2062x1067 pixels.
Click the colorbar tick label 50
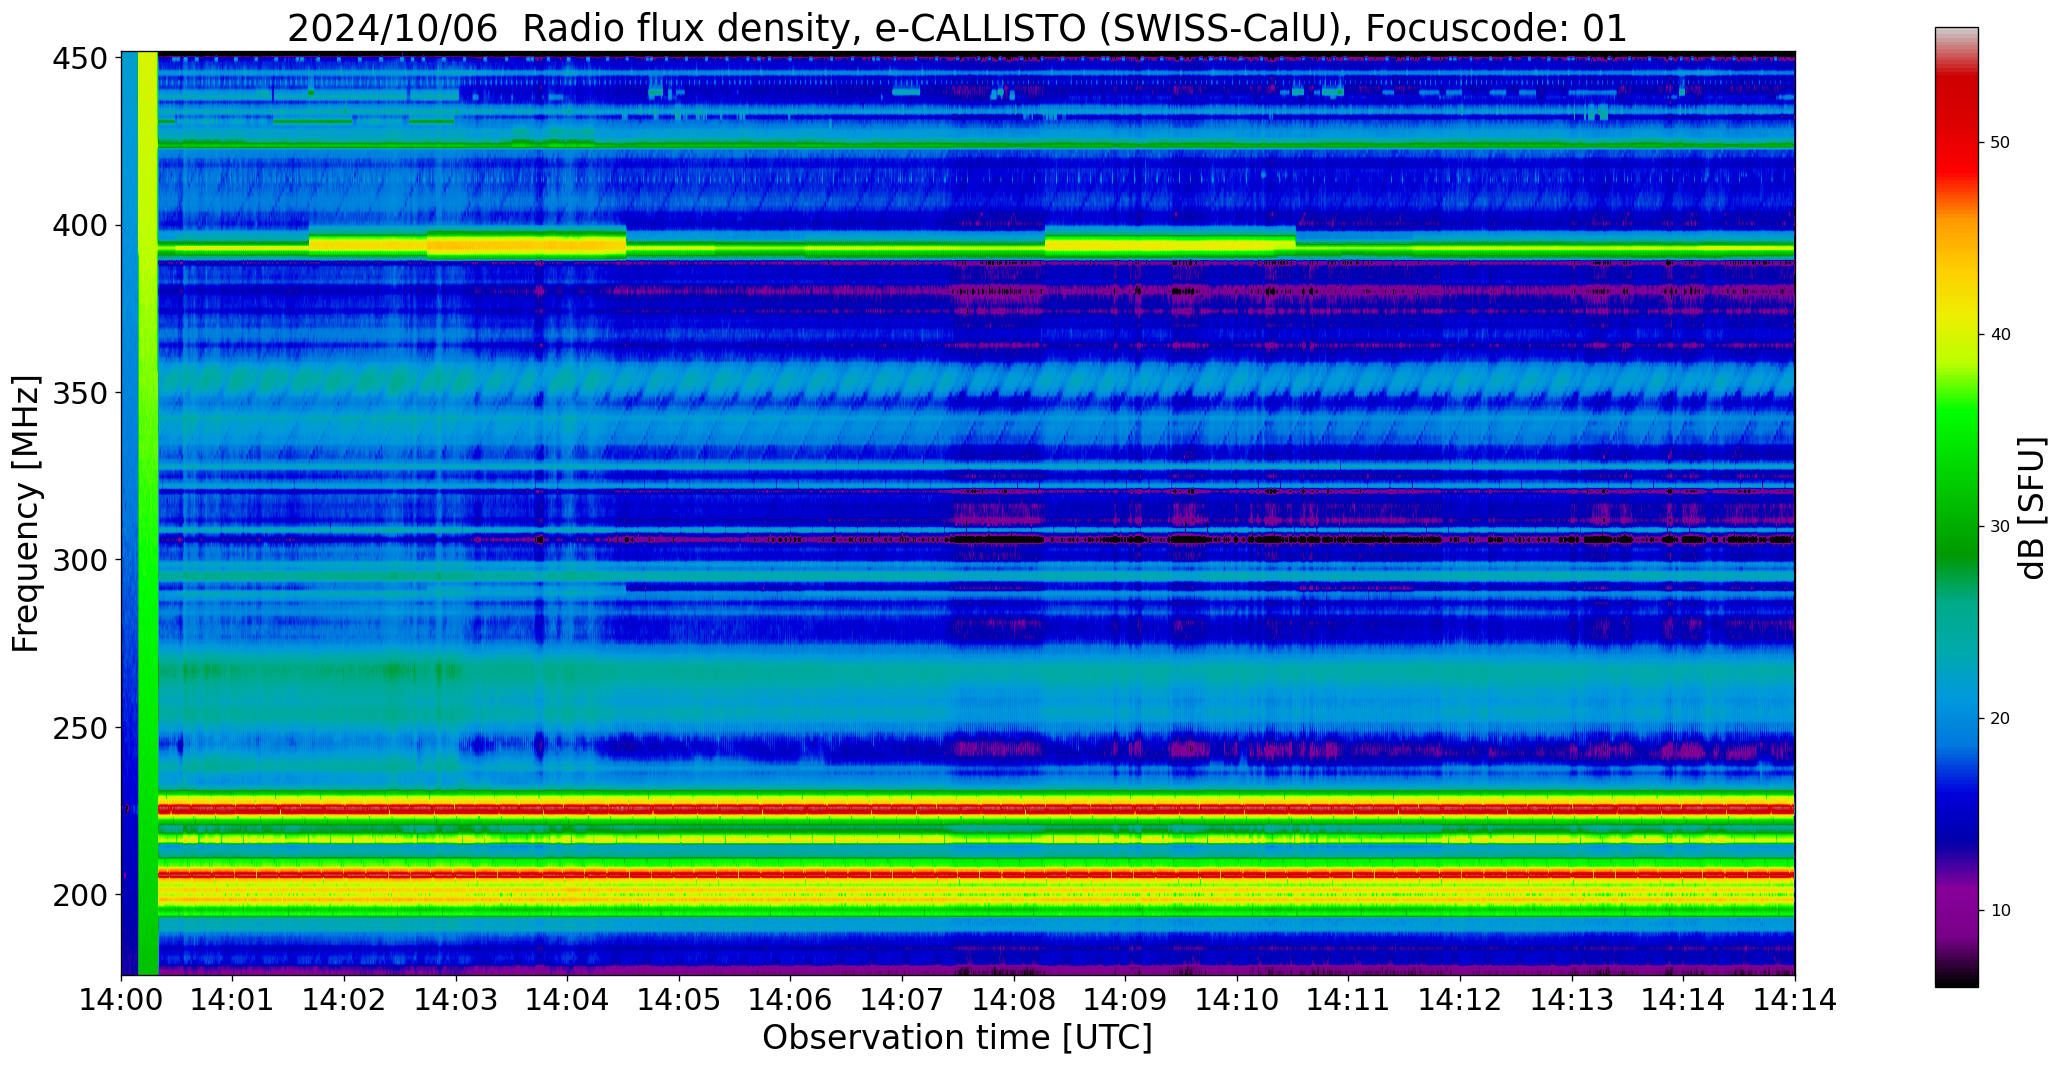tap(2000, 143)
